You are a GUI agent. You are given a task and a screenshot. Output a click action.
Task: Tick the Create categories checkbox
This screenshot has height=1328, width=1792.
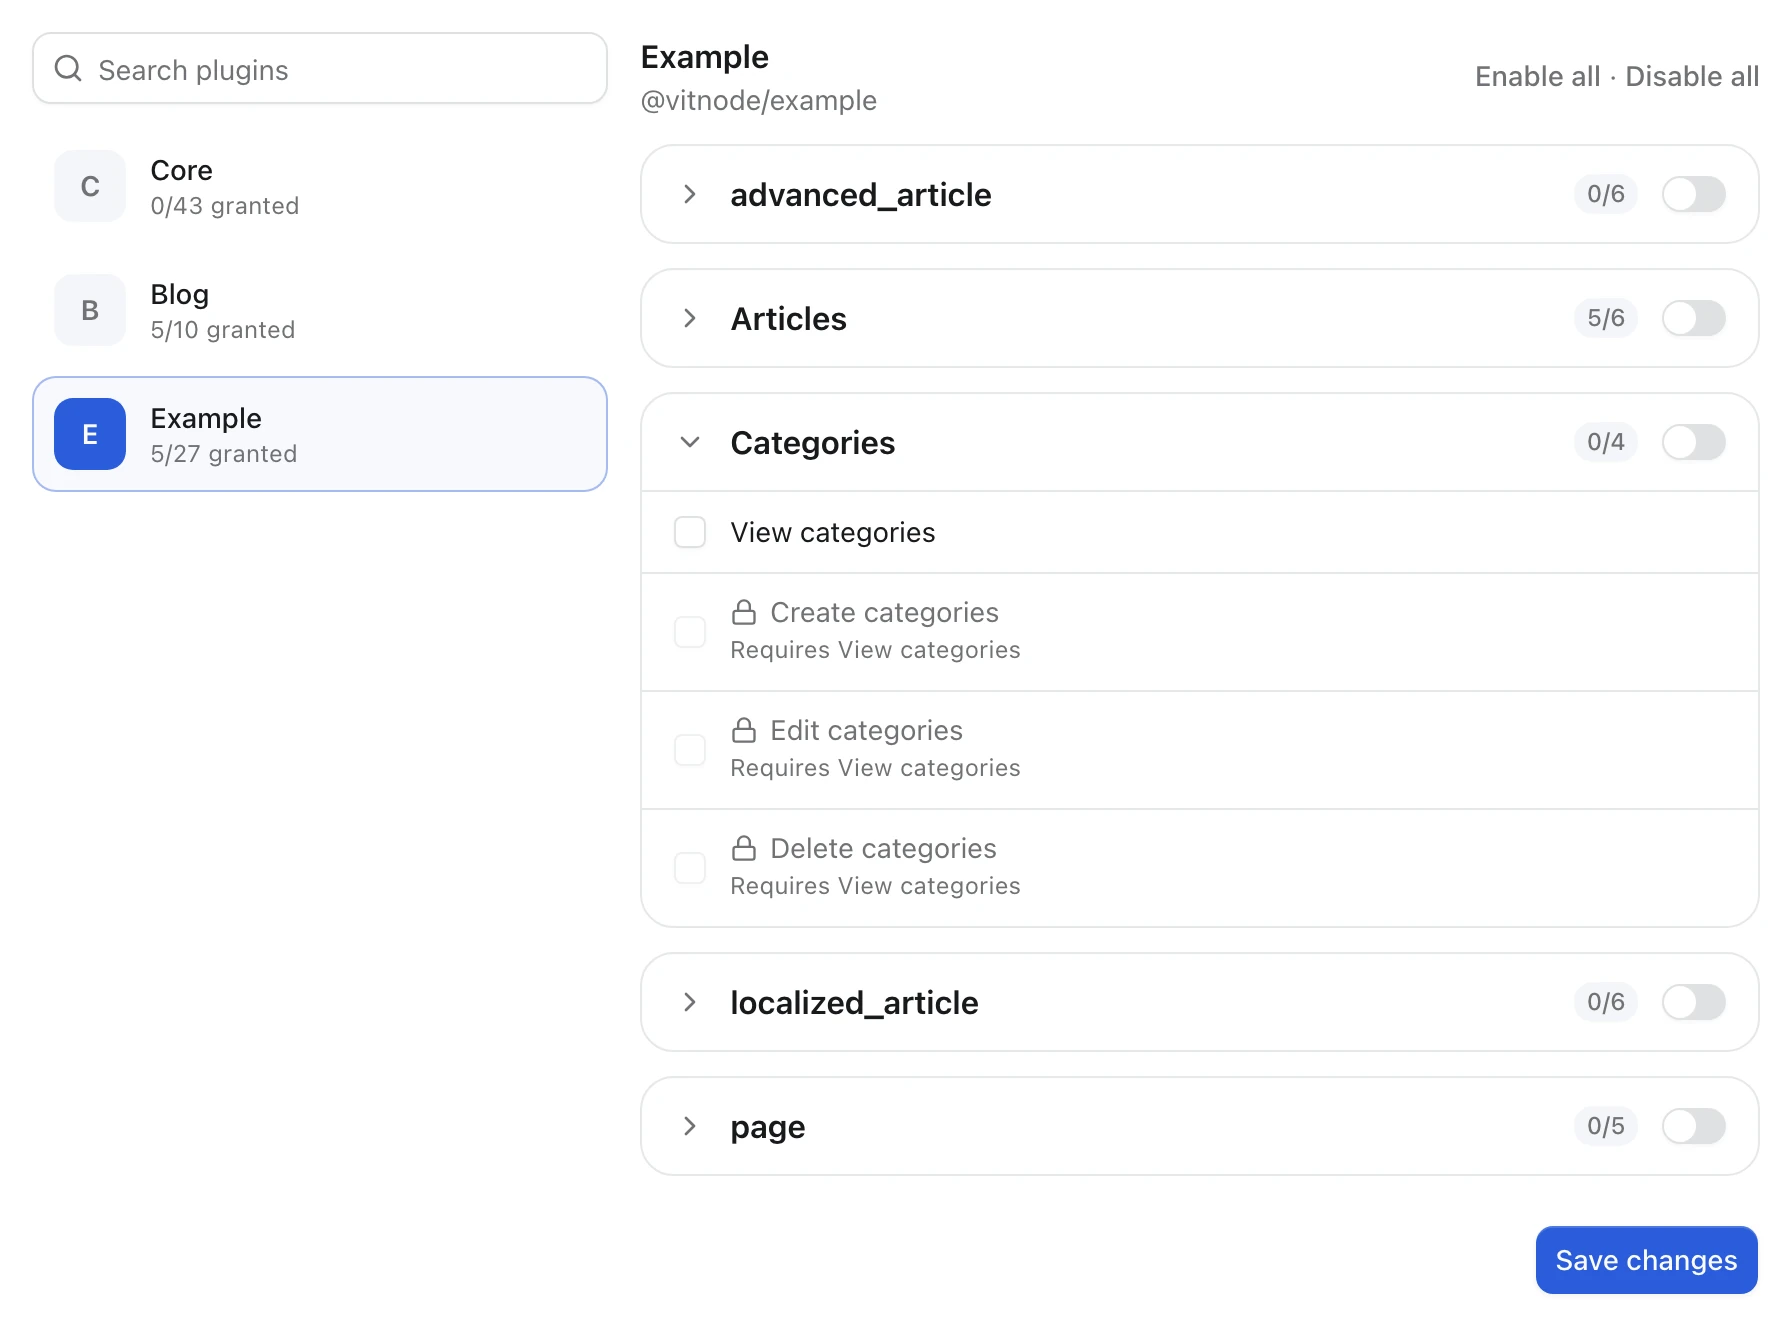(x=690, y=632)
